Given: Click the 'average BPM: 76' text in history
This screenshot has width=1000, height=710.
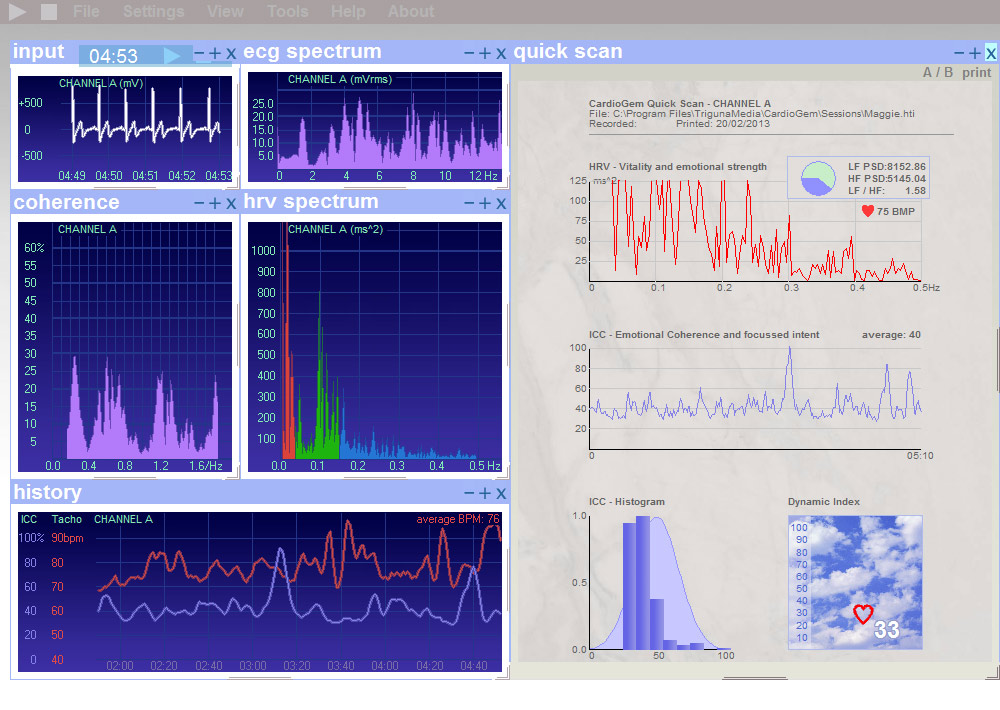Looking at the screenshot, I should pyautogui.click(x=458, y=519).
